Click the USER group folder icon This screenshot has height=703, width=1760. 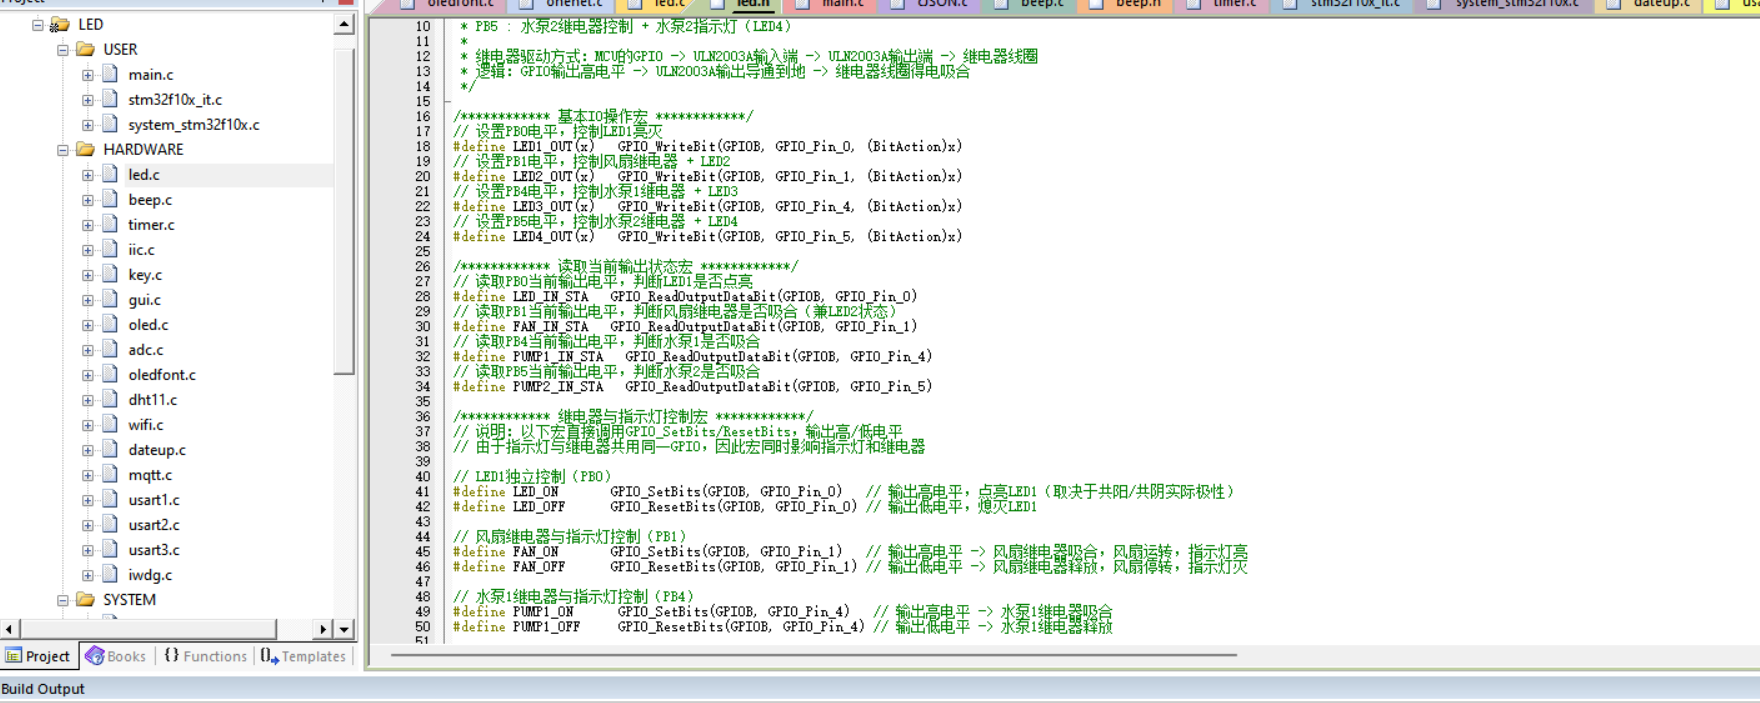pos(85,49)
